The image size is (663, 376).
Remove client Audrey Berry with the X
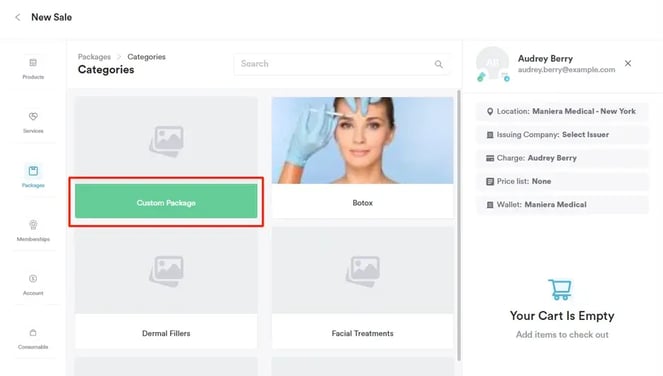point(628,63)
